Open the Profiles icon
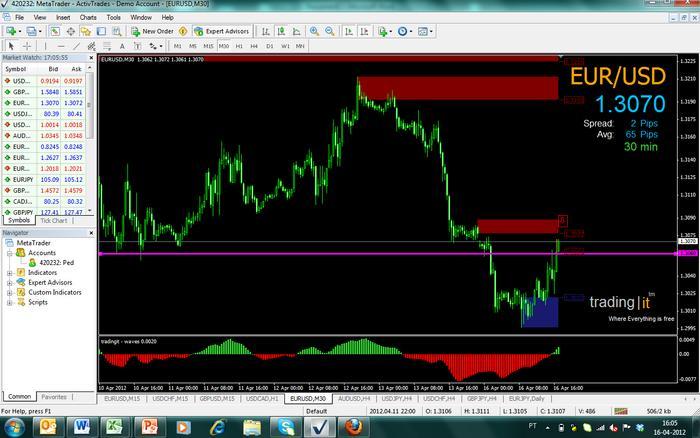The height and width of the screenshot is (438, 700). click(31, 31)
